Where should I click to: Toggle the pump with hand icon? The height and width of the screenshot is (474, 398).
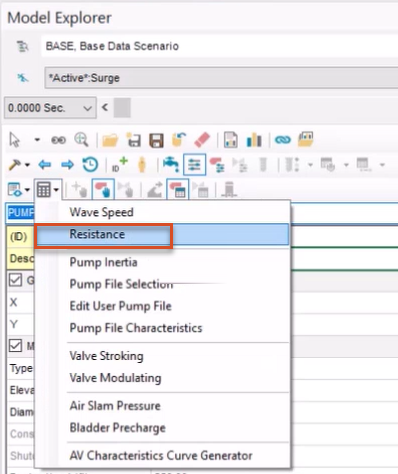coord(103,190)
